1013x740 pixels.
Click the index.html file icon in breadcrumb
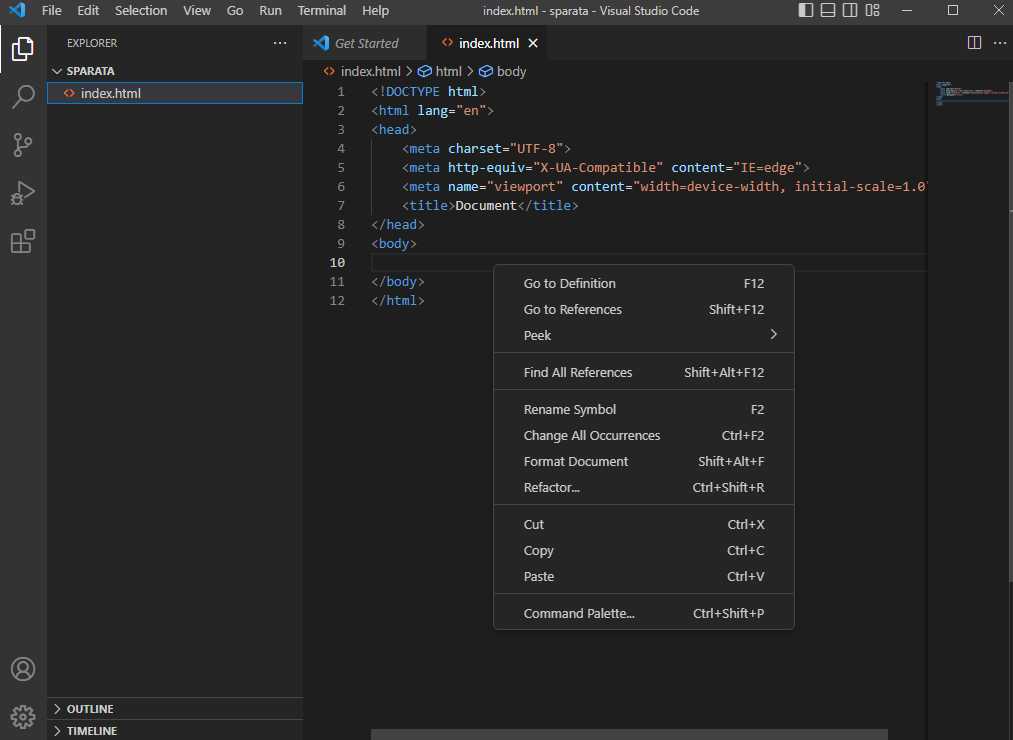[x=329, y=71]
